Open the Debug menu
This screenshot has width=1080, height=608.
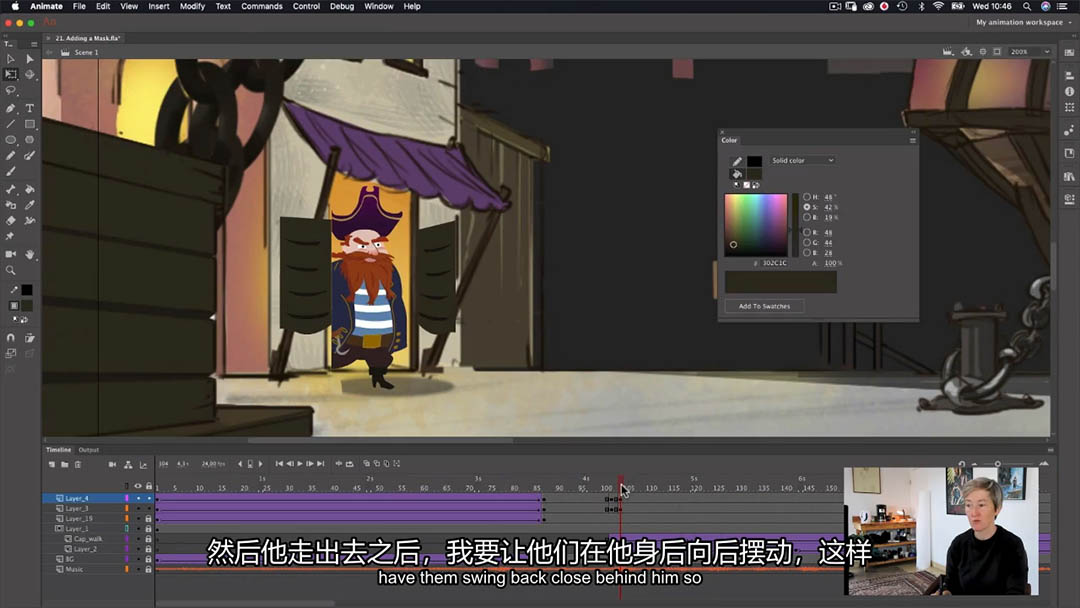click(x=342, y=6)
